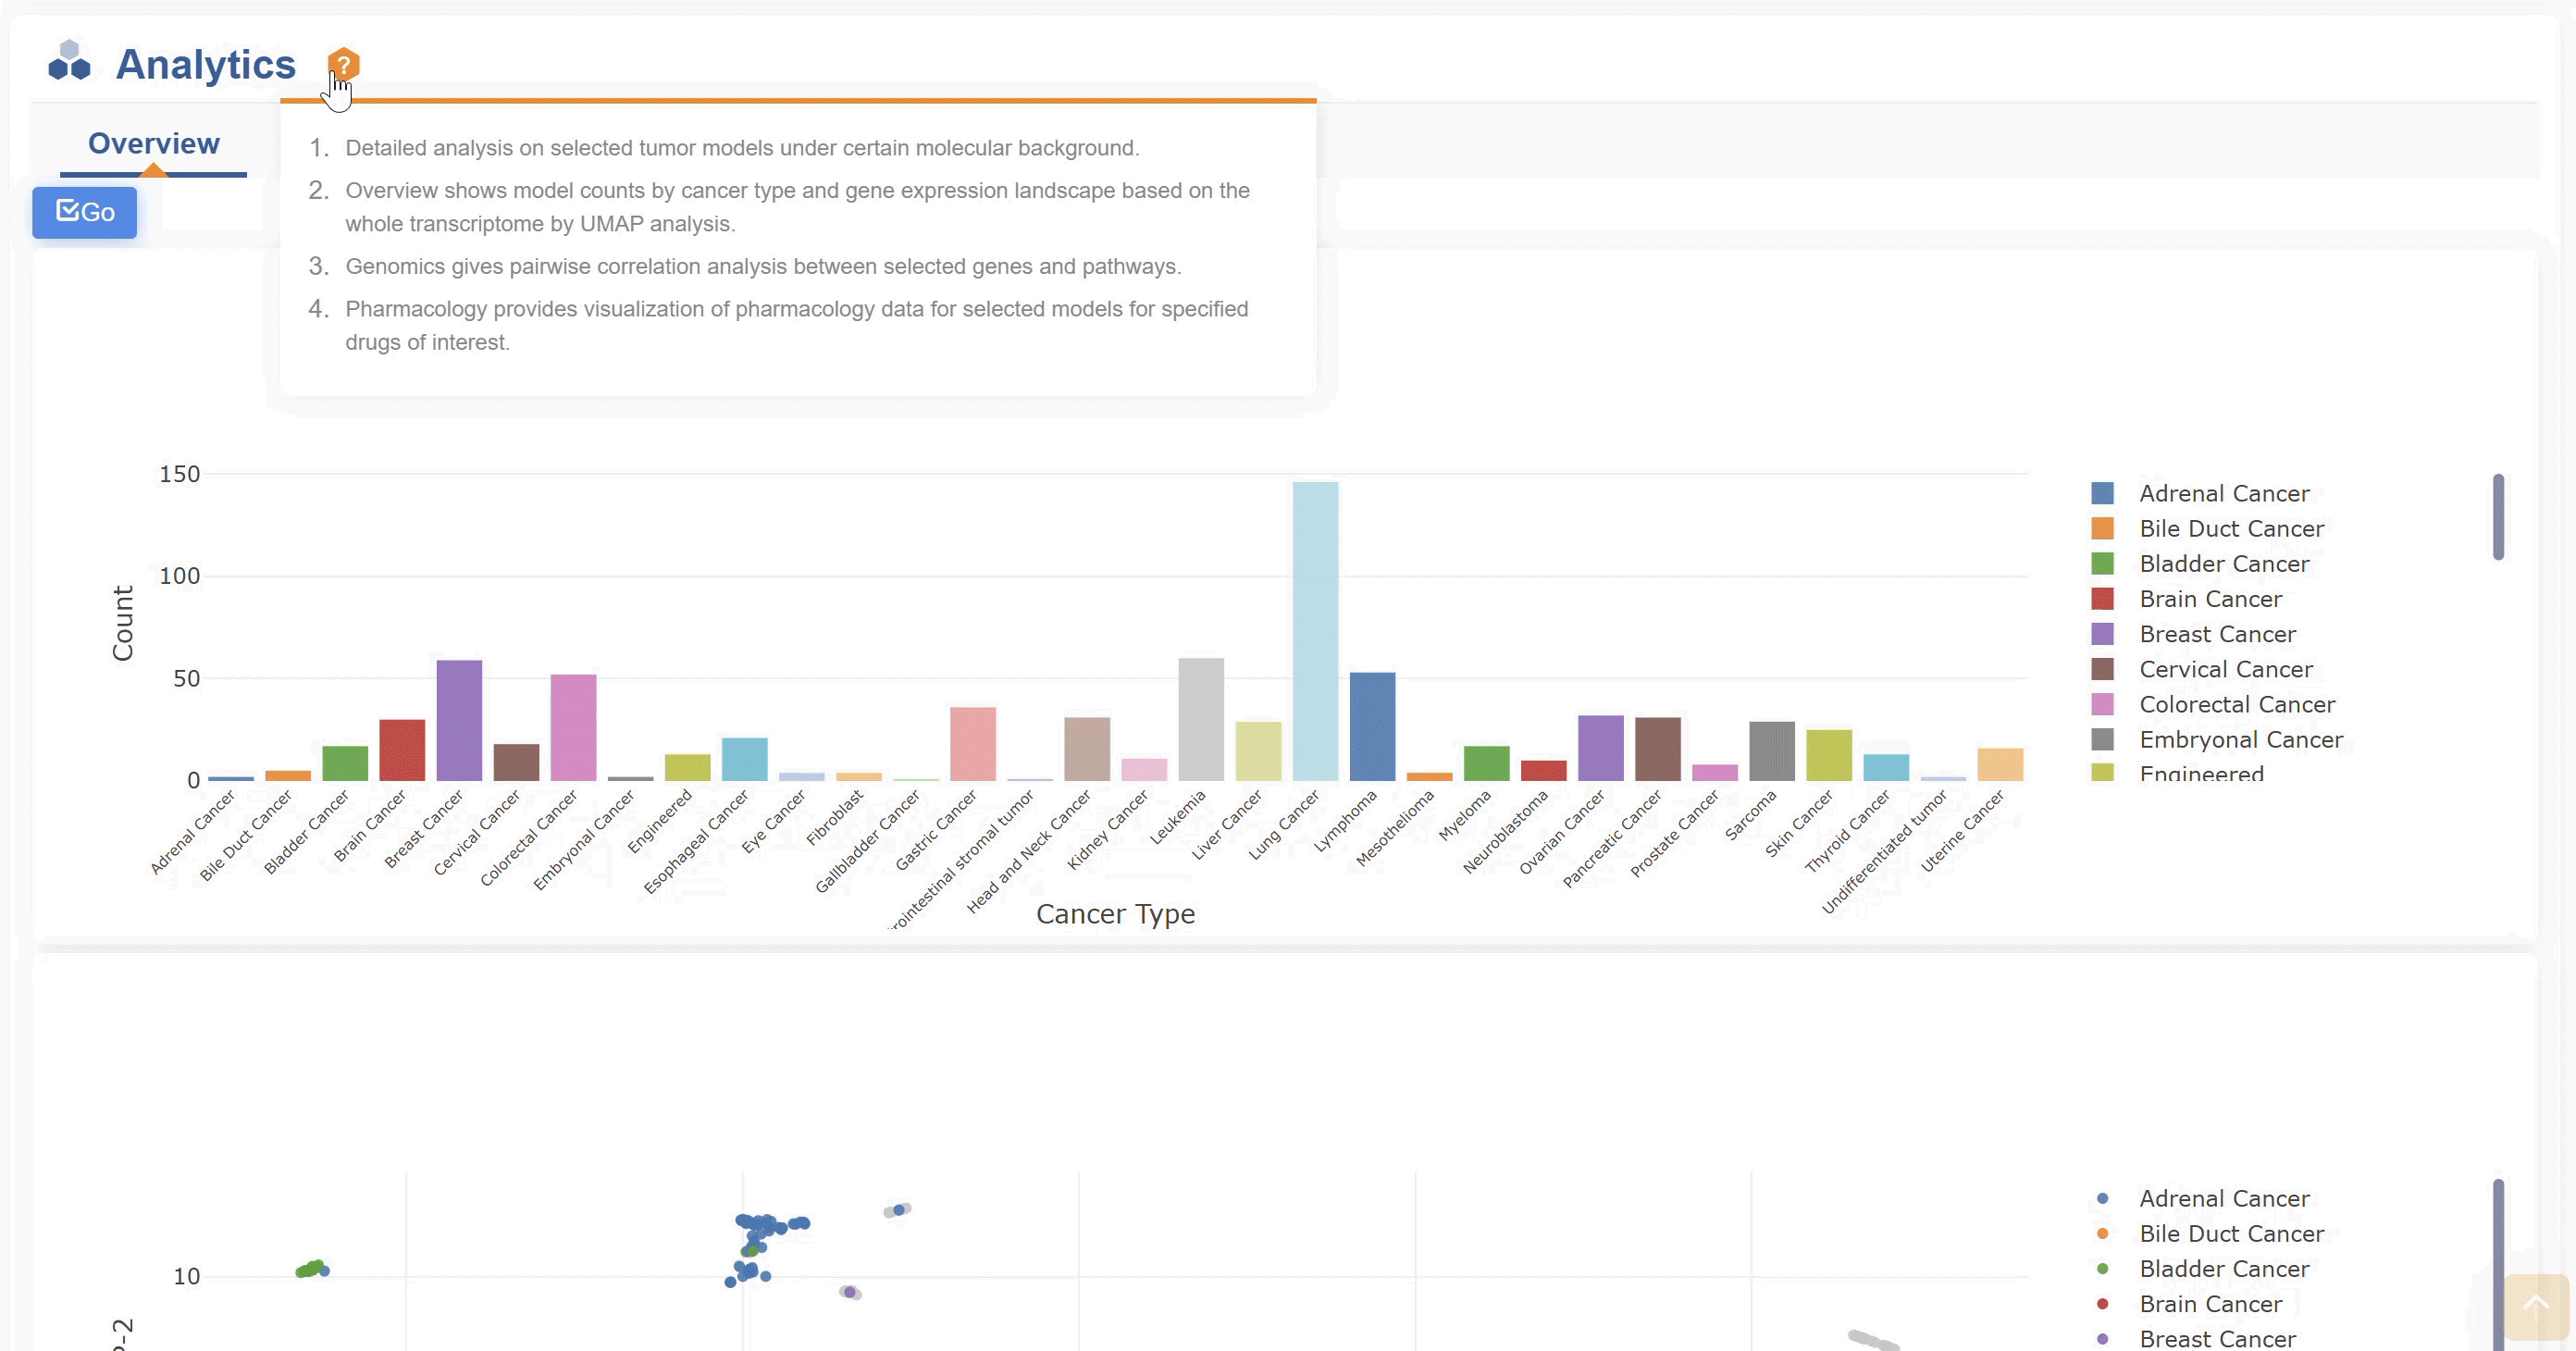Click the orange help question mark icon
The image size is (2576, 1351).
click(343, 65)
